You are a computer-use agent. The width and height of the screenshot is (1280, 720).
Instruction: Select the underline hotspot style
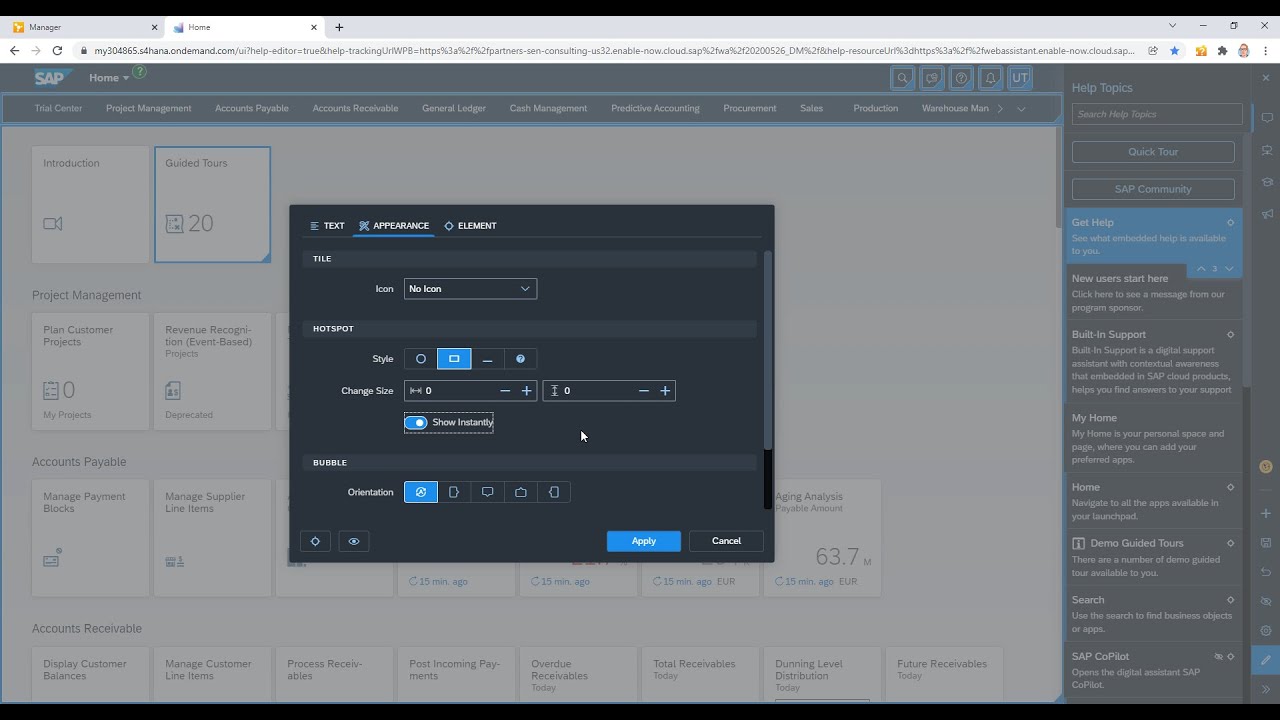point(487,359)
